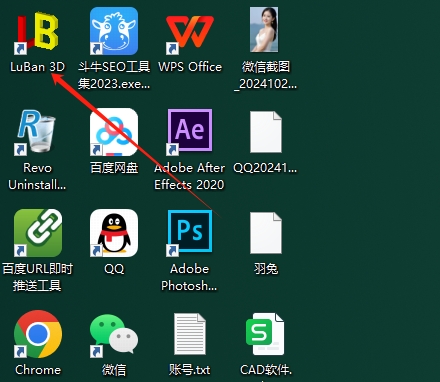
Task: Select the 羽兔 blank file icon
Action: (266, 233)
